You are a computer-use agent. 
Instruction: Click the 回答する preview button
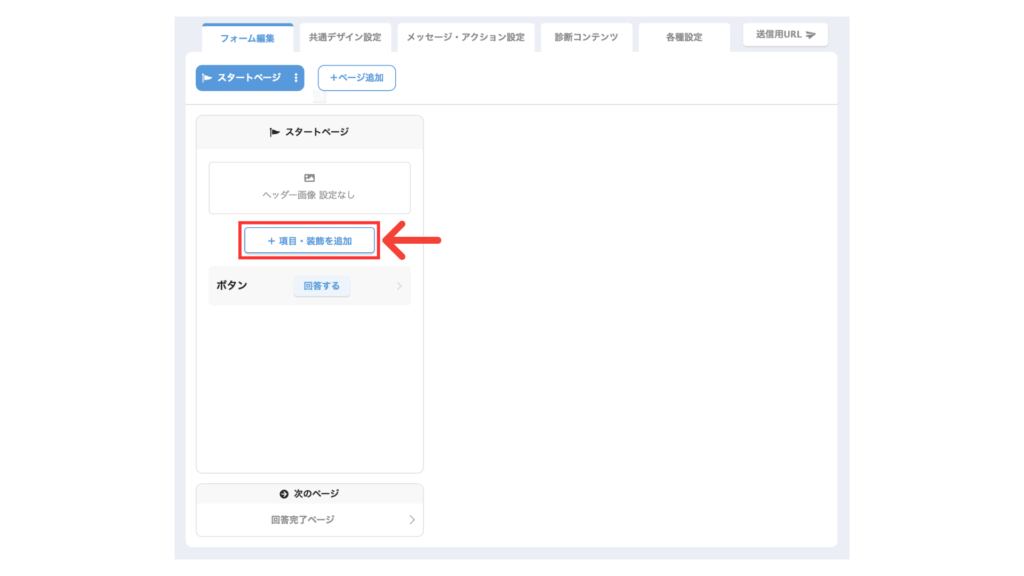(x=321, y=286)
